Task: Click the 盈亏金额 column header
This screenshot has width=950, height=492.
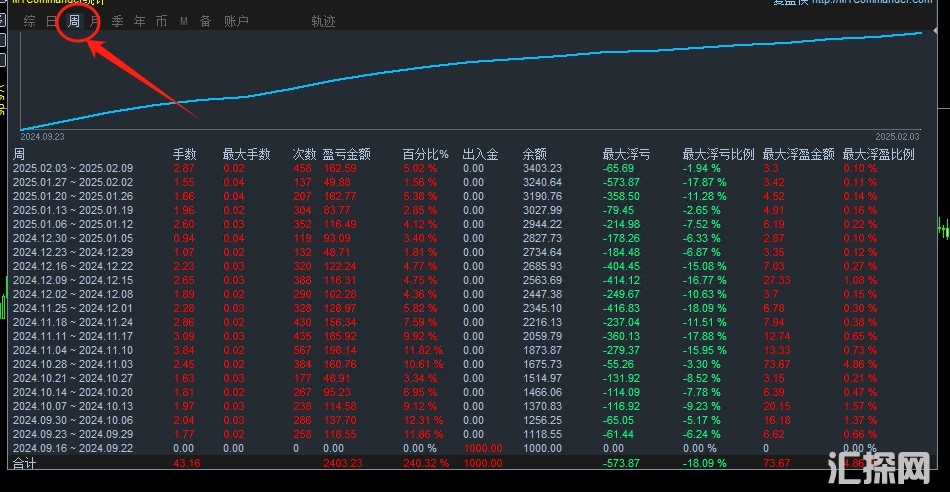Action: click(x=346, y=154)
